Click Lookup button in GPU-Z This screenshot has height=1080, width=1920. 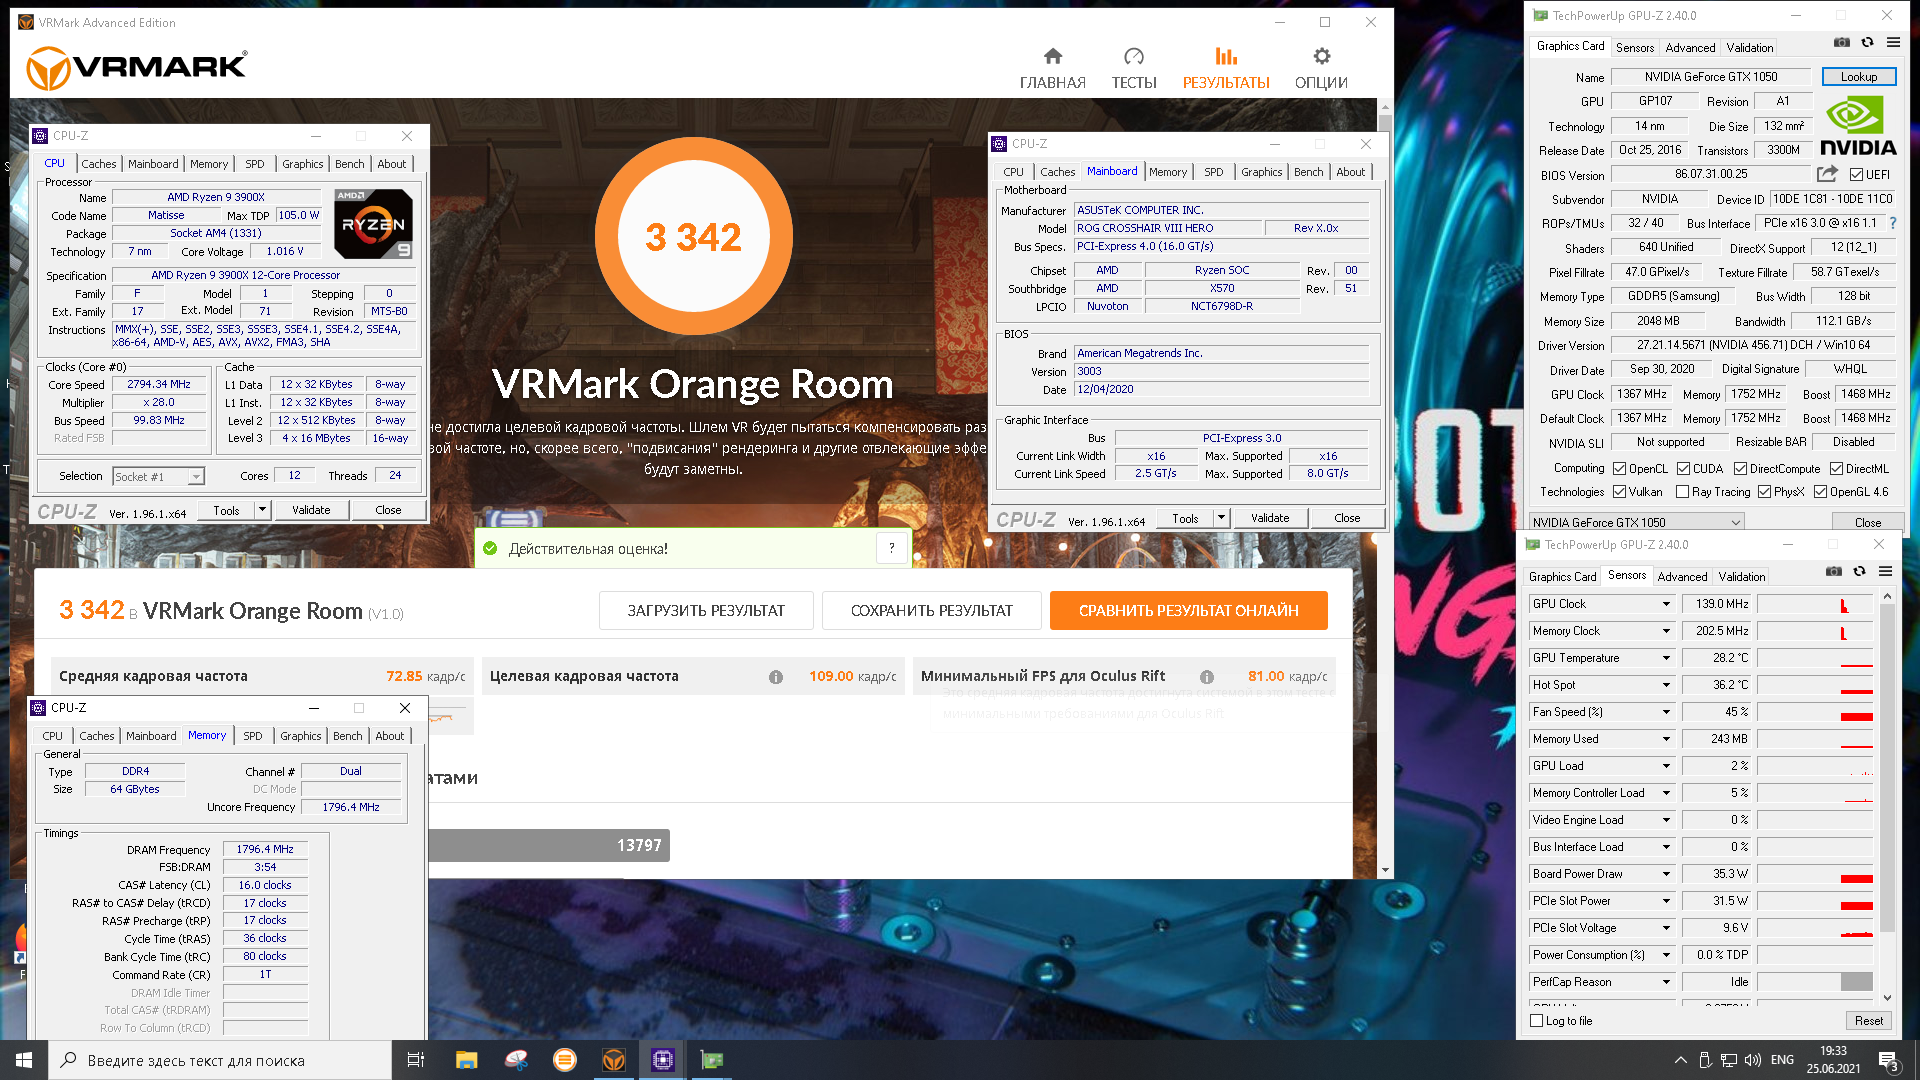tap(1858, 77)
